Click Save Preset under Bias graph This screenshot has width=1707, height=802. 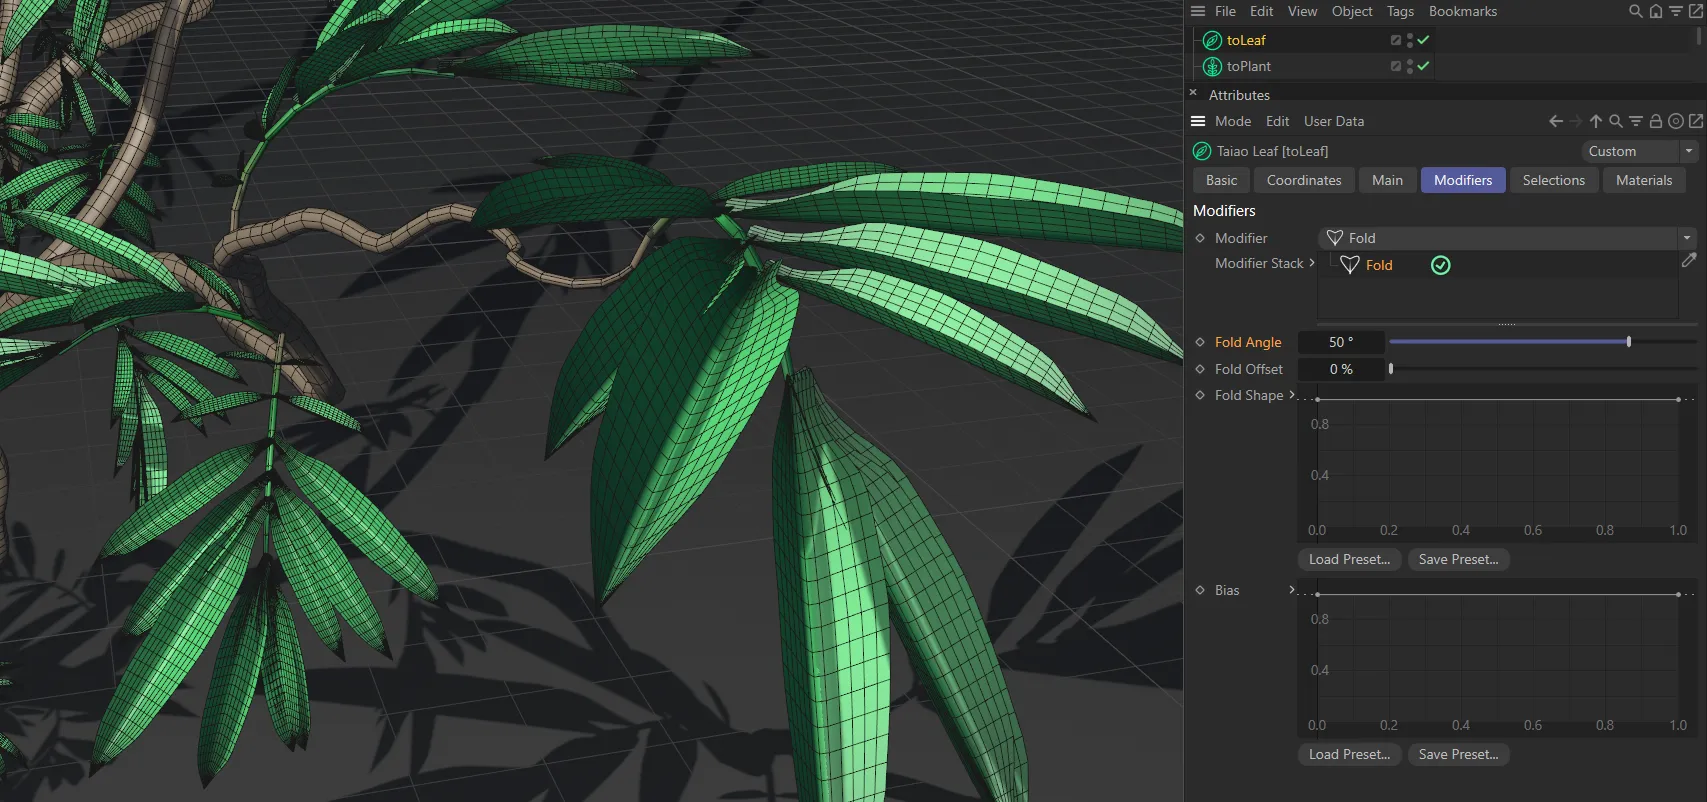1458,754
